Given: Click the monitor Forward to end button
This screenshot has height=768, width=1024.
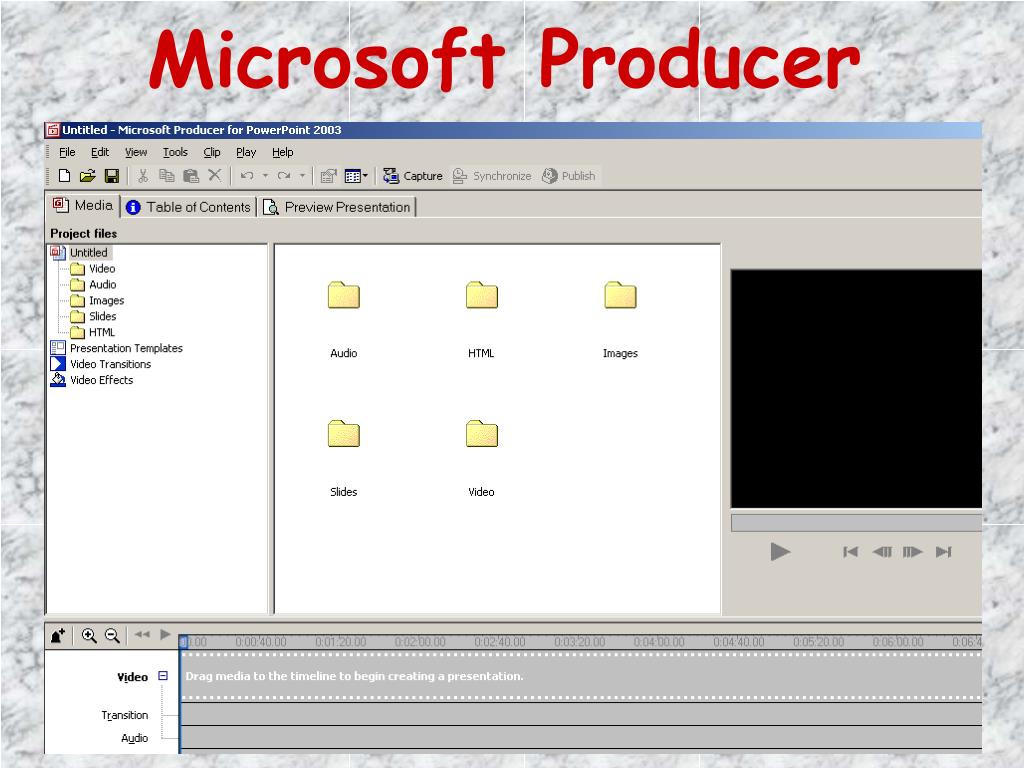Looking at the screenshot, I should point(944,552).
